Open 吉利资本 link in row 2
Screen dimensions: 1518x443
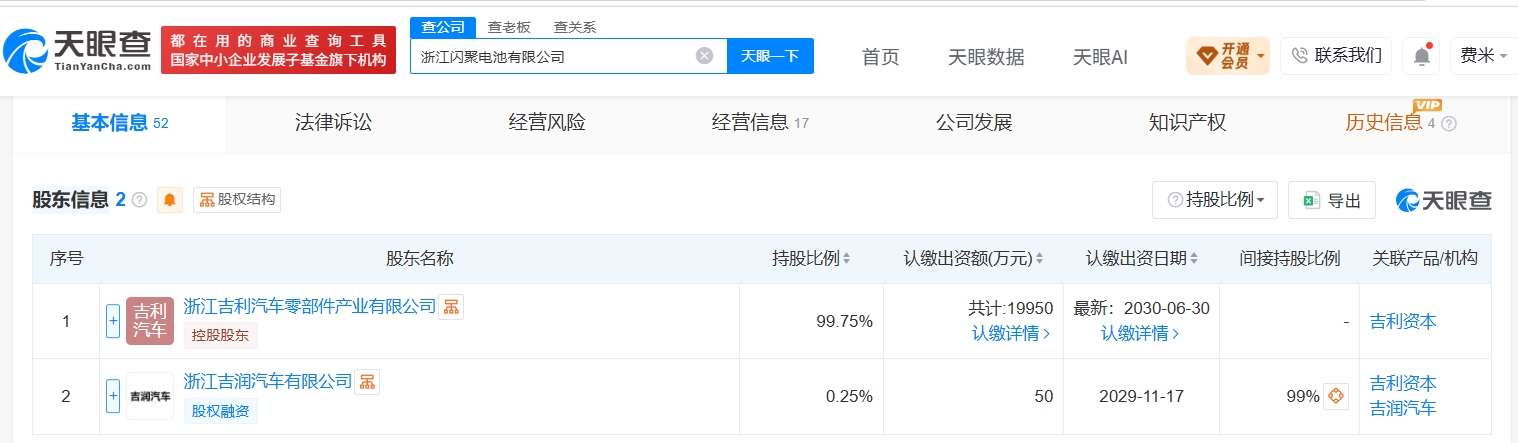tap(1403, 383)
